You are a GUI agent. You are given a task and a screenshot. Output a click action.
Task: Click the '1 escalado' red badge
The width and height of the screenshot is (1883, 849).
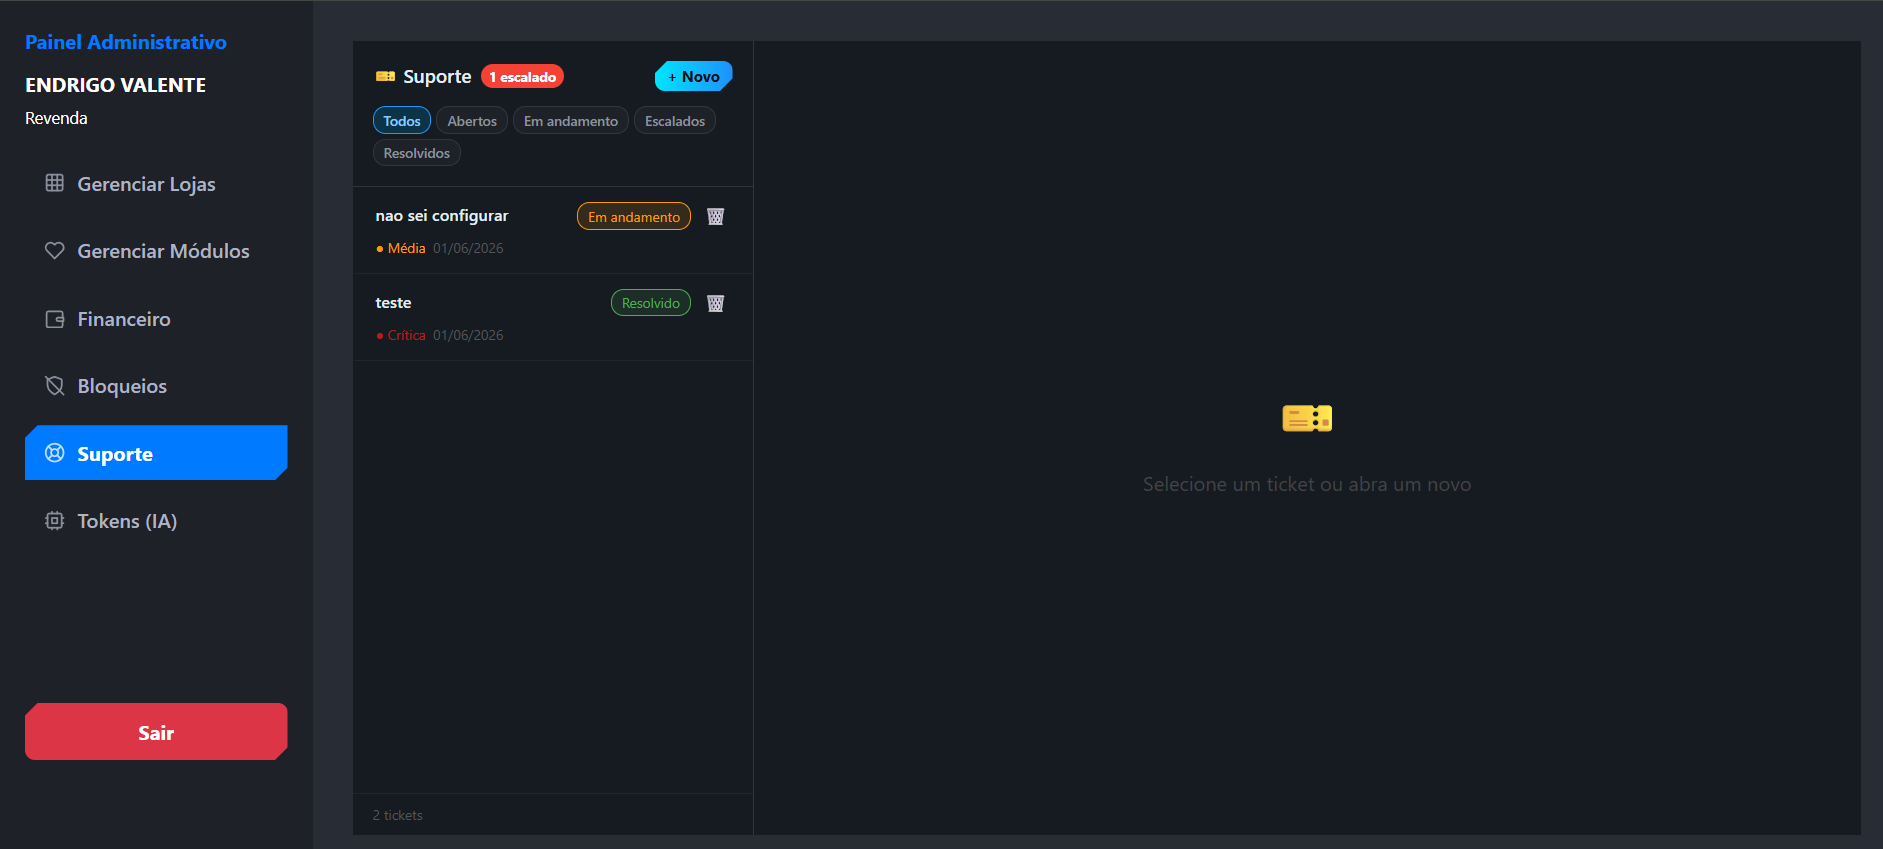(x=523, y=76)
